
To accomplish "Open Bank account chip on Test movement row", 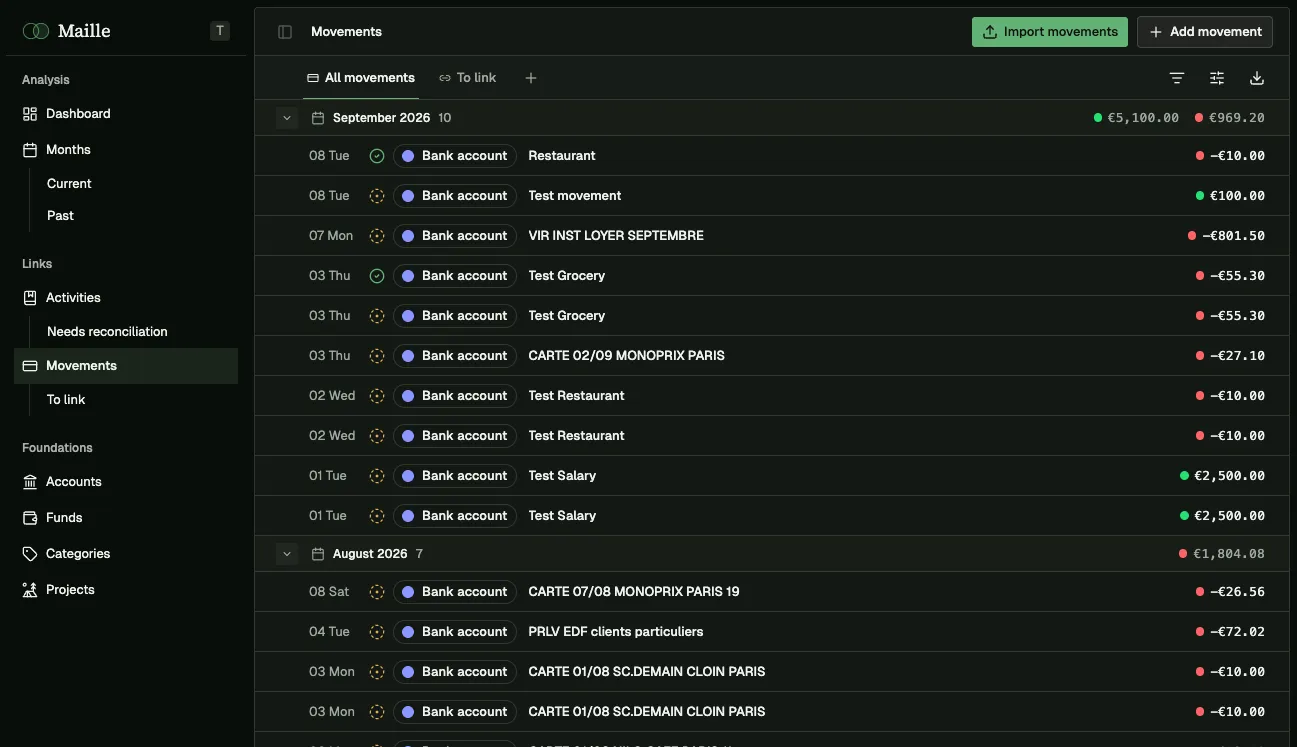I will (x=455, y=196).
